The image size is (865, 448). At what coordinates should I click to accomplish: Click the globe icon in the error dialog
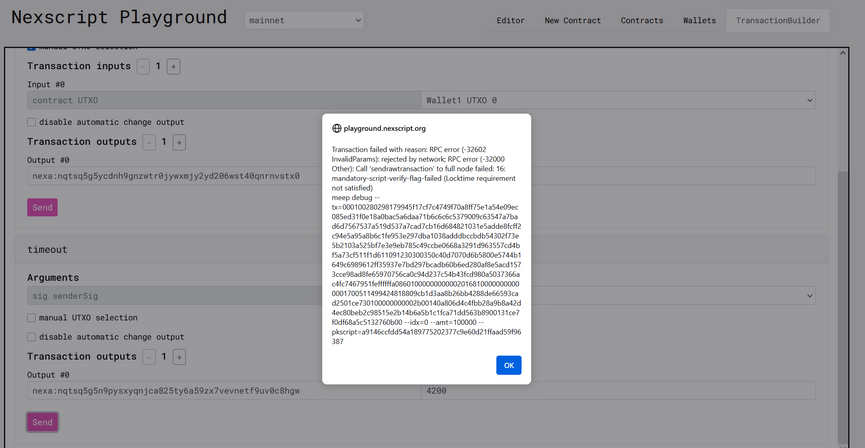point(337,129)
